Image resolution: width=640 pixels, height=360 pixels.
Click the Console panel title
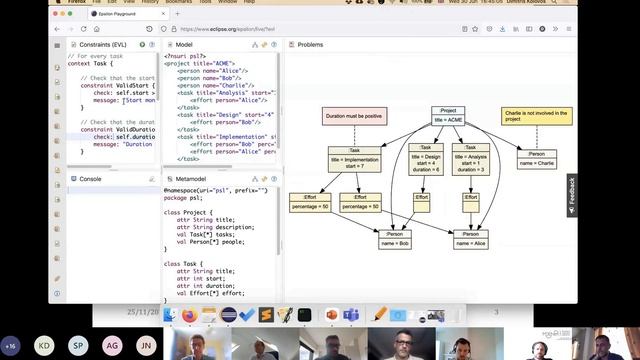pos(90,179)
